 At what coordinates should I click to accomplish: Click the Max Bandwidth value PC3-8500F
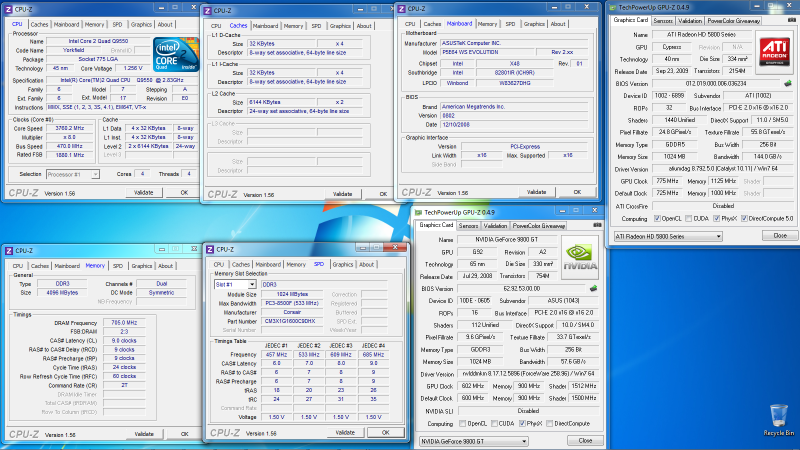point(292,304)
